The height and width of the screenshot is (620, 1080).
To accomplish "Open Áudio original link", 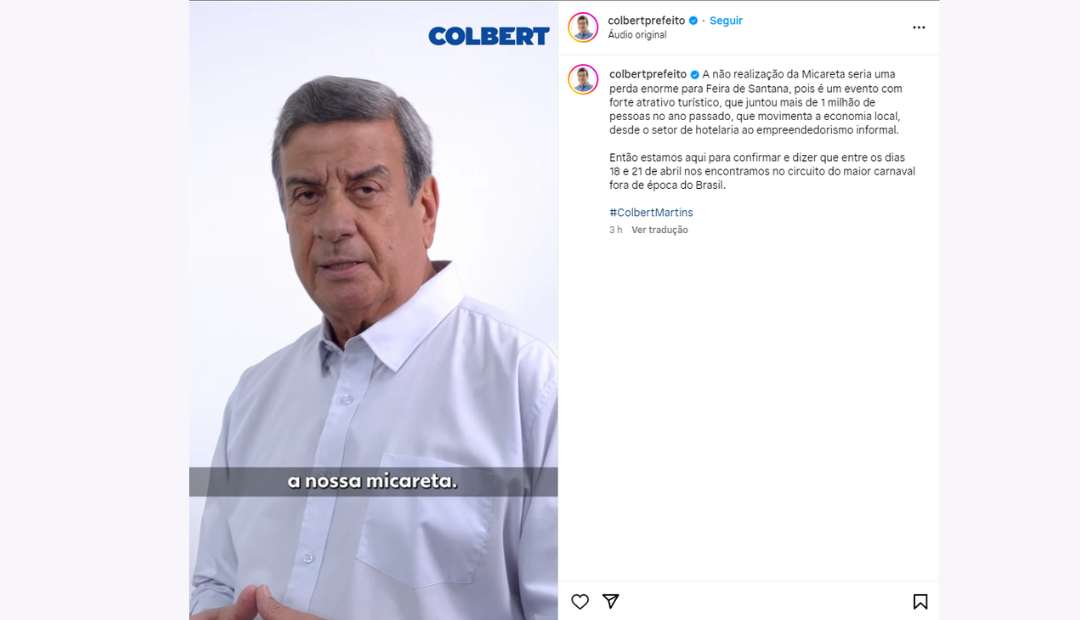I will 637,34.
